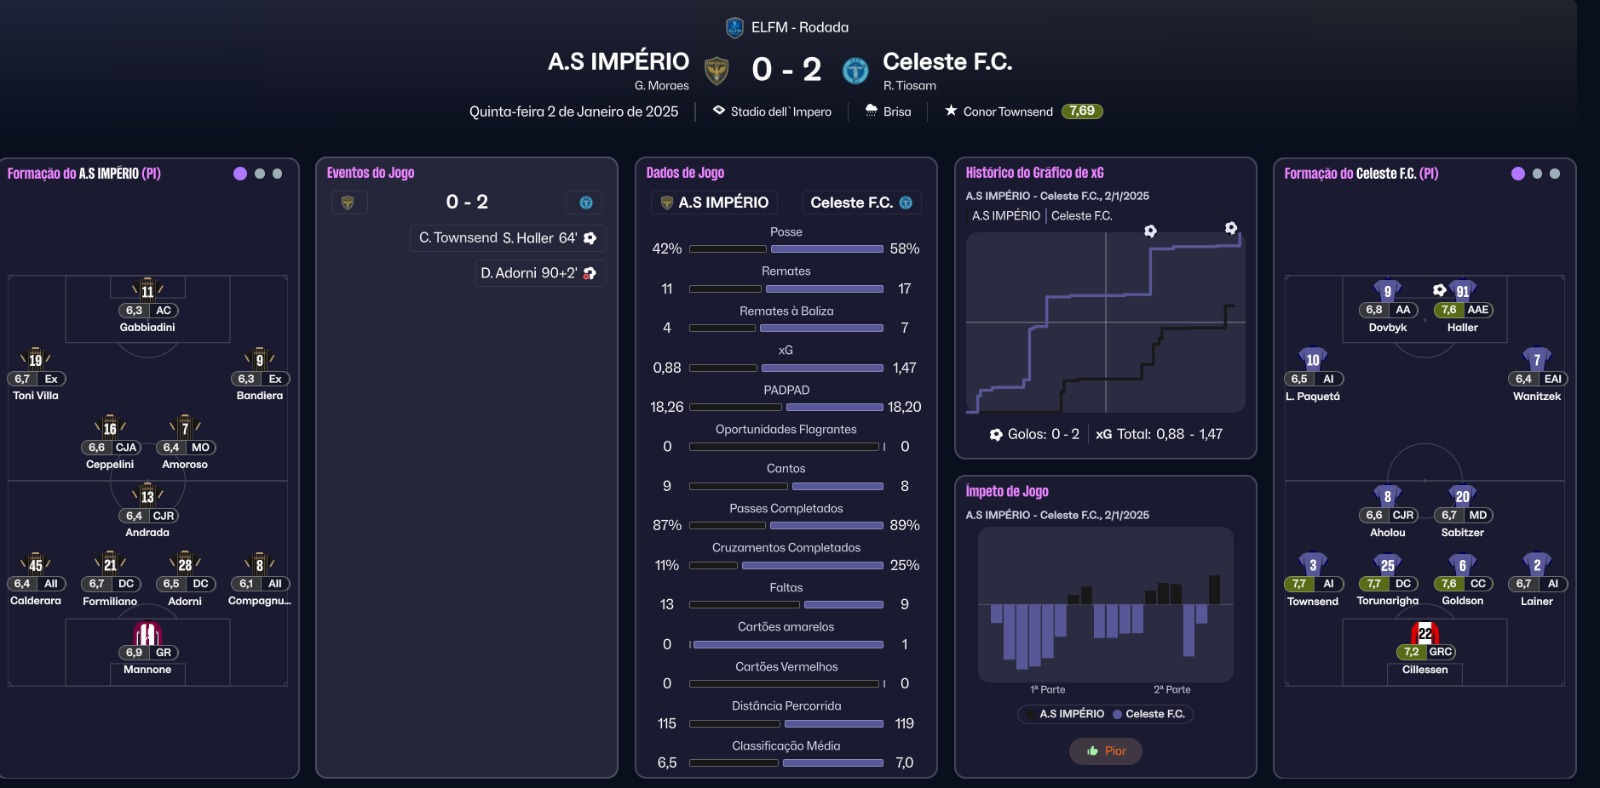The height and width of the screenshot is (788, 1600).
Task: Select Cillessen's goalkeeper shirt icon
Action: [1425, 633]
